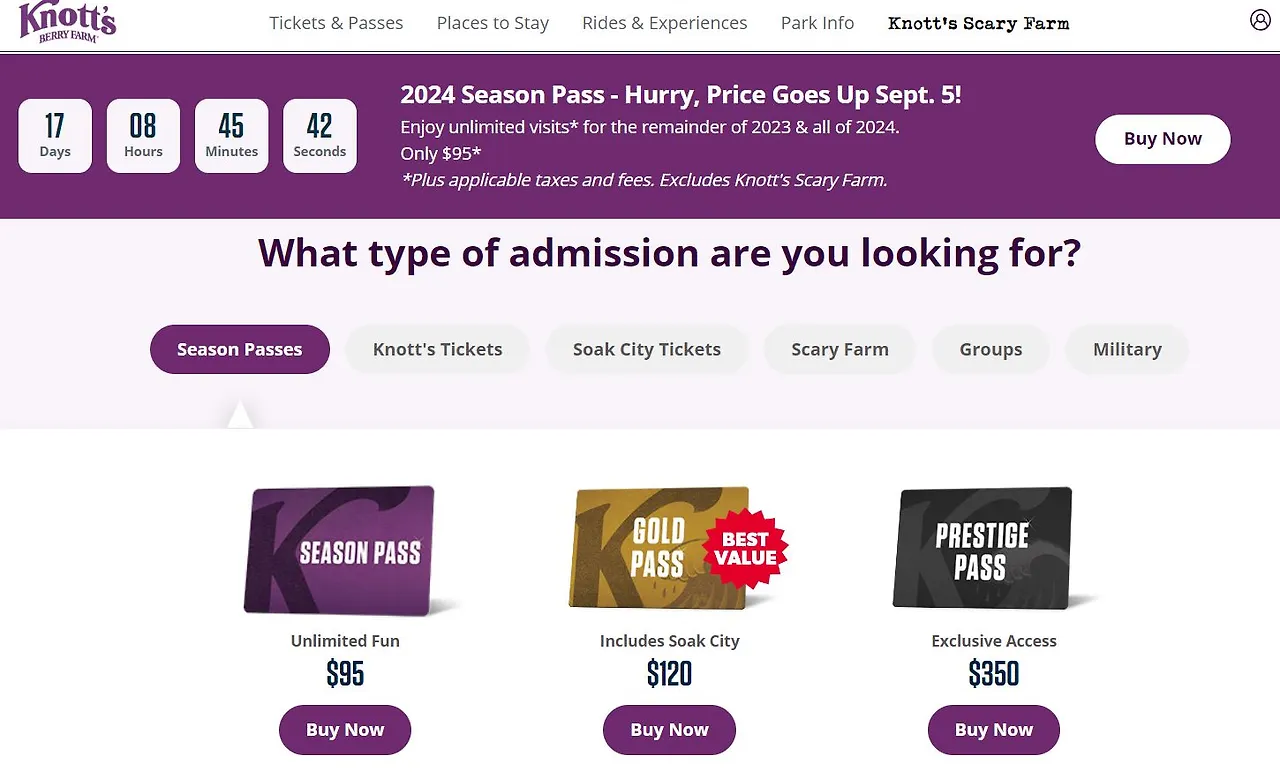The height and width of the screenshot is (779, 1280).
Task: Click Buy Now in the purple banner
Action: coord(1162,139)
